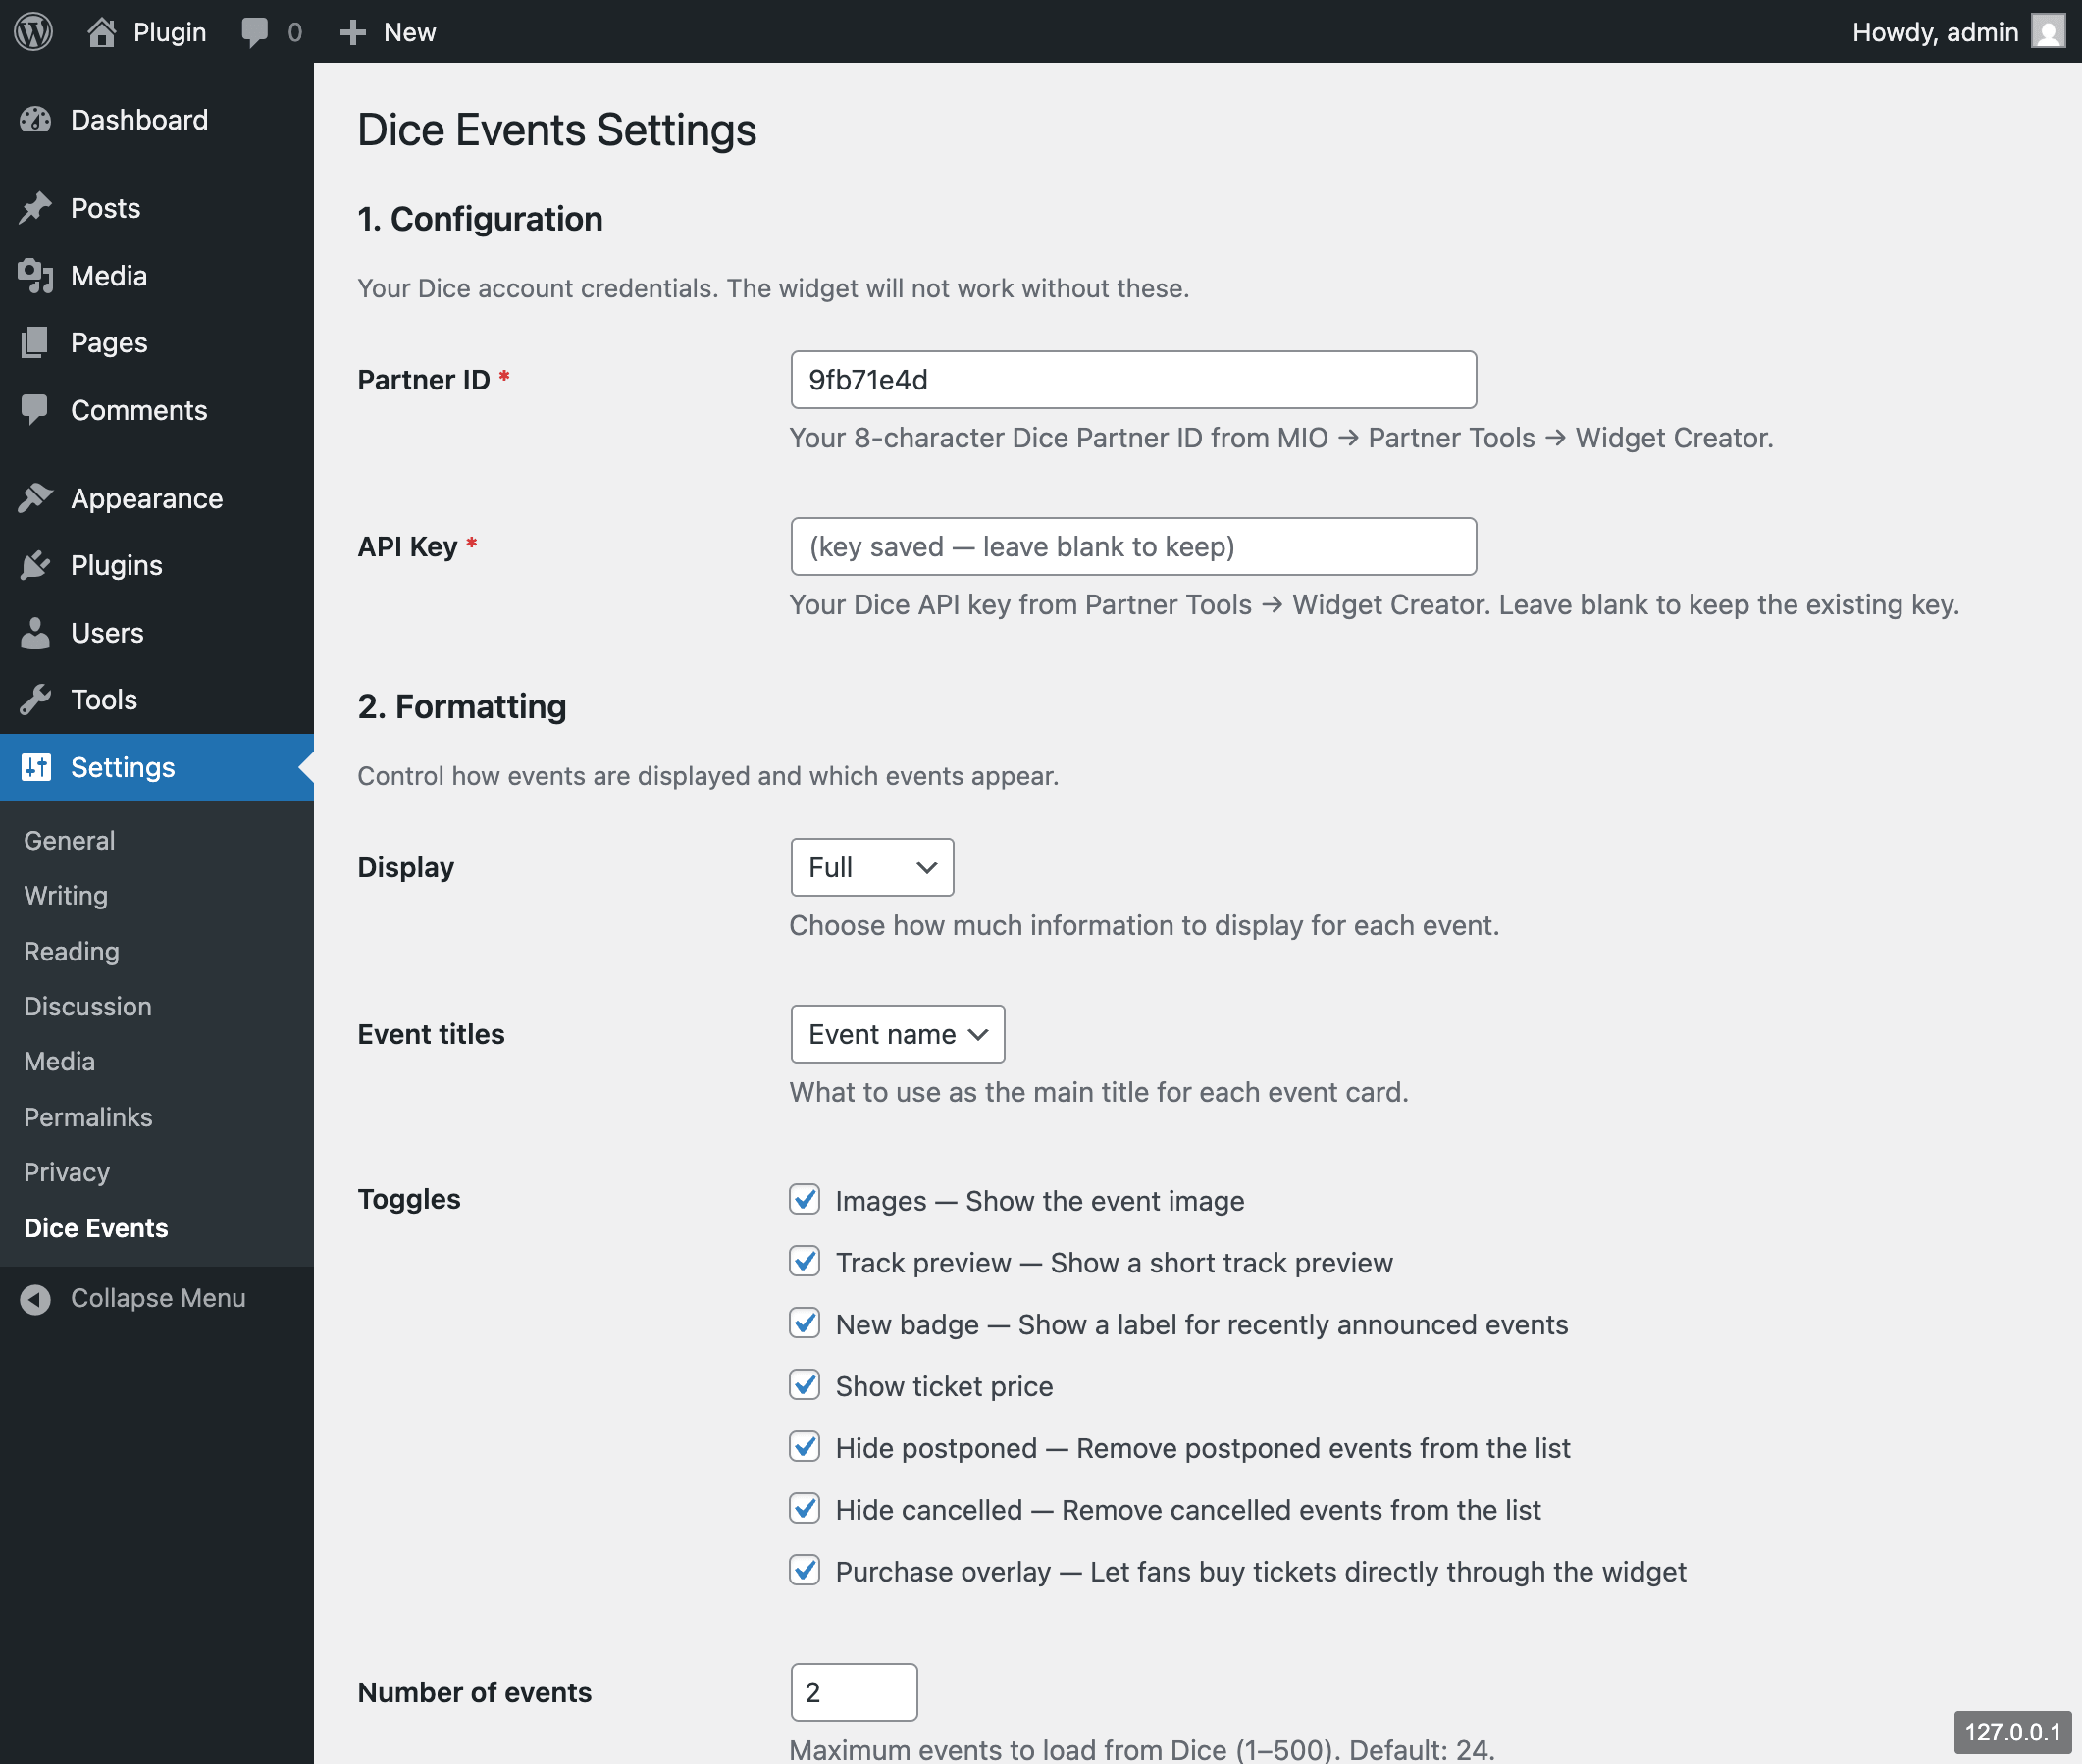The height and width of the screenshot is (1764, 2082).
Task: Select the Posts pin icon
Action: tap(36, 207)
